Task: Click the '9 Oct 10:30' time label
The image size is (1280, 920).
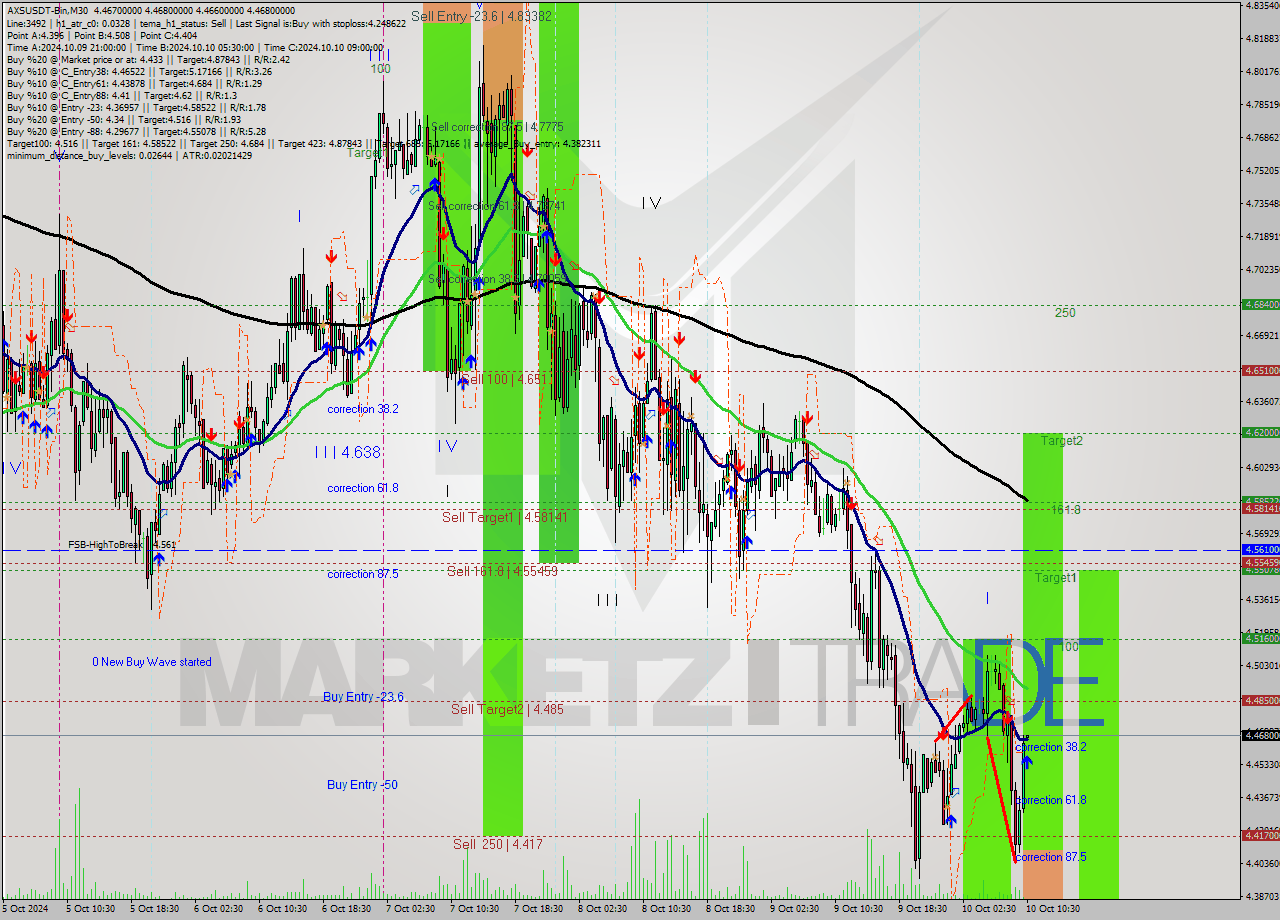Action: (859, 909)
